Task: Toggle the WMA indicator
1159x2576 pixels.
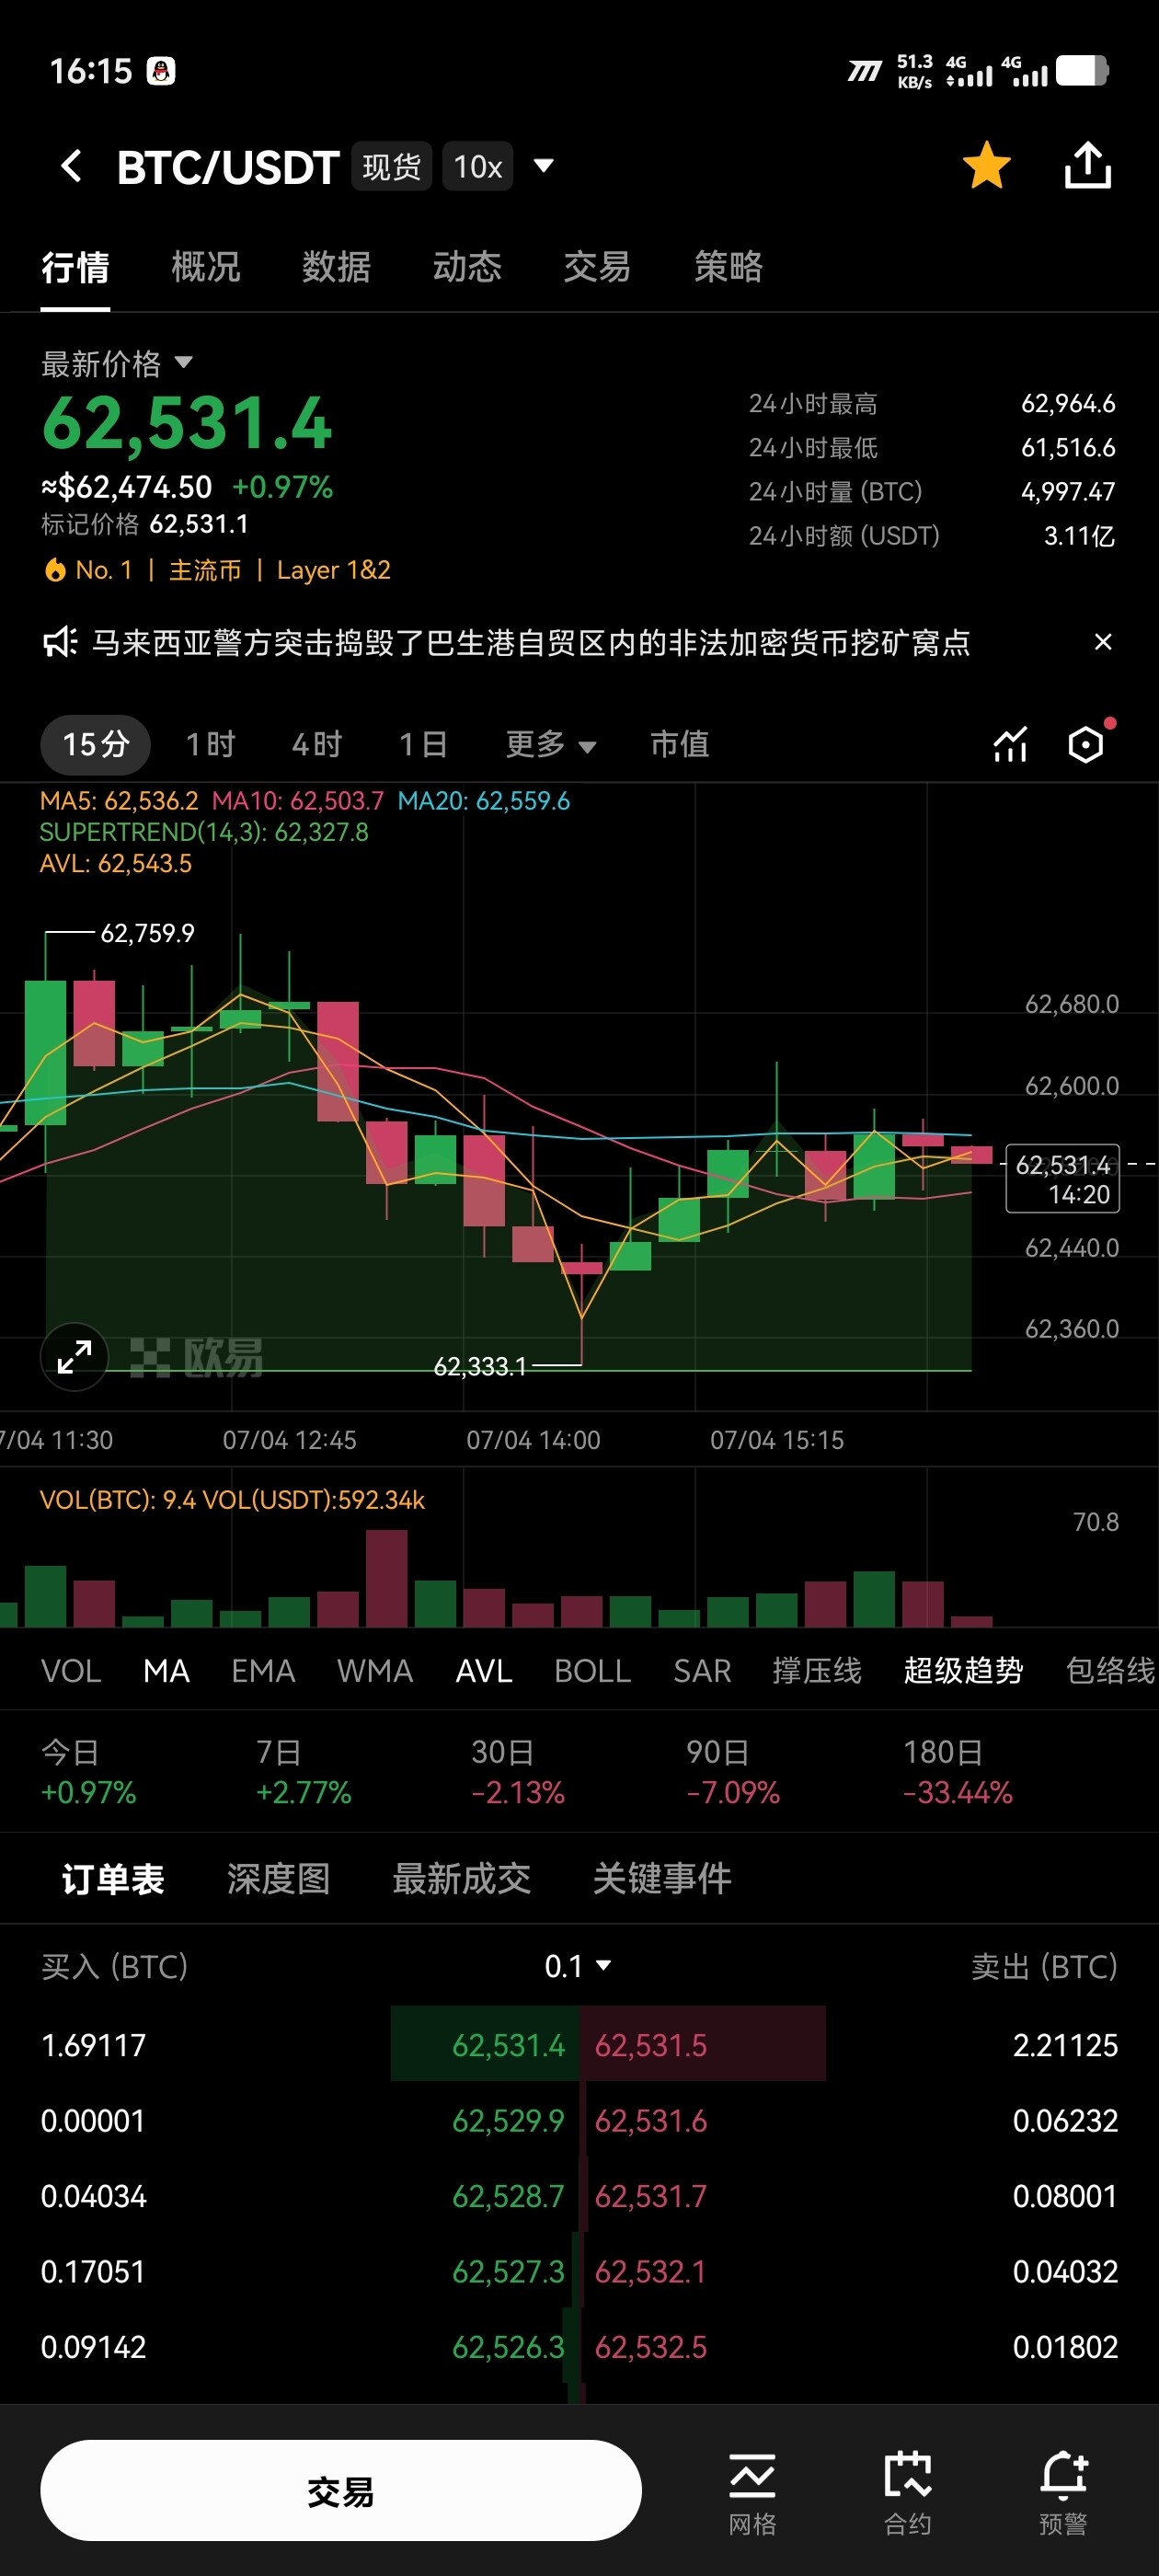Action: pyautogui.click(x=375, y=1670)
